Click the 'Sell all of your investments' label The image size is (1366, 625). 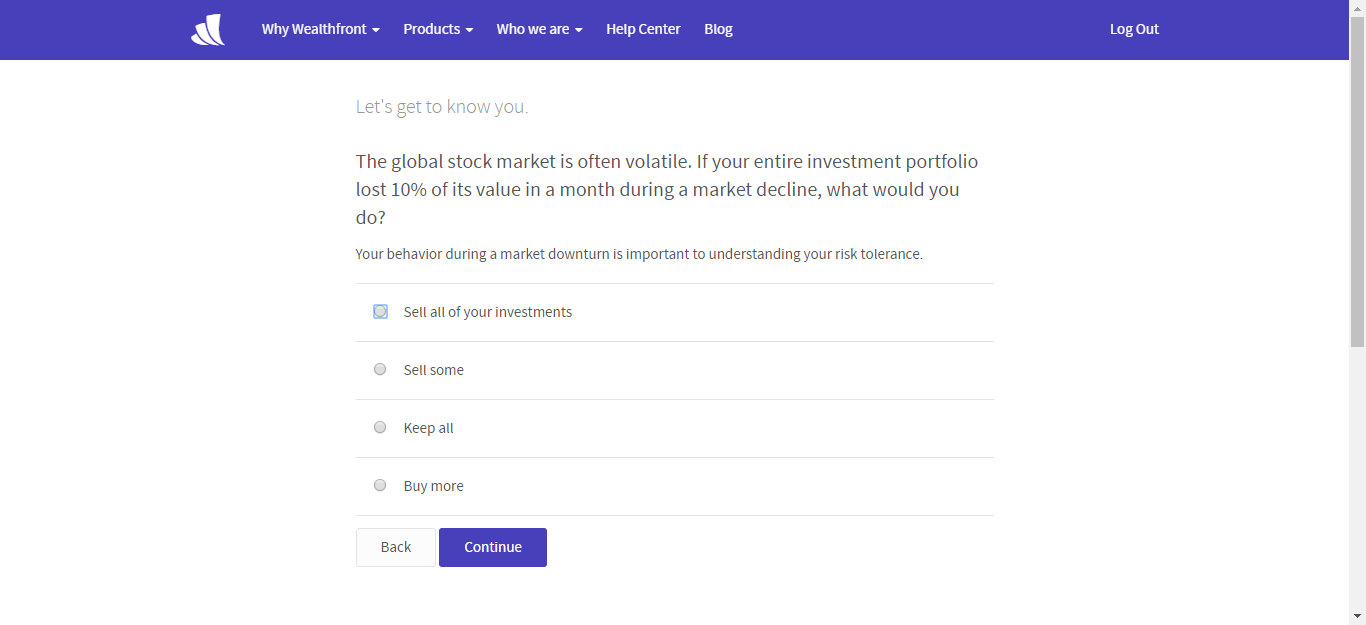point(488,312)
